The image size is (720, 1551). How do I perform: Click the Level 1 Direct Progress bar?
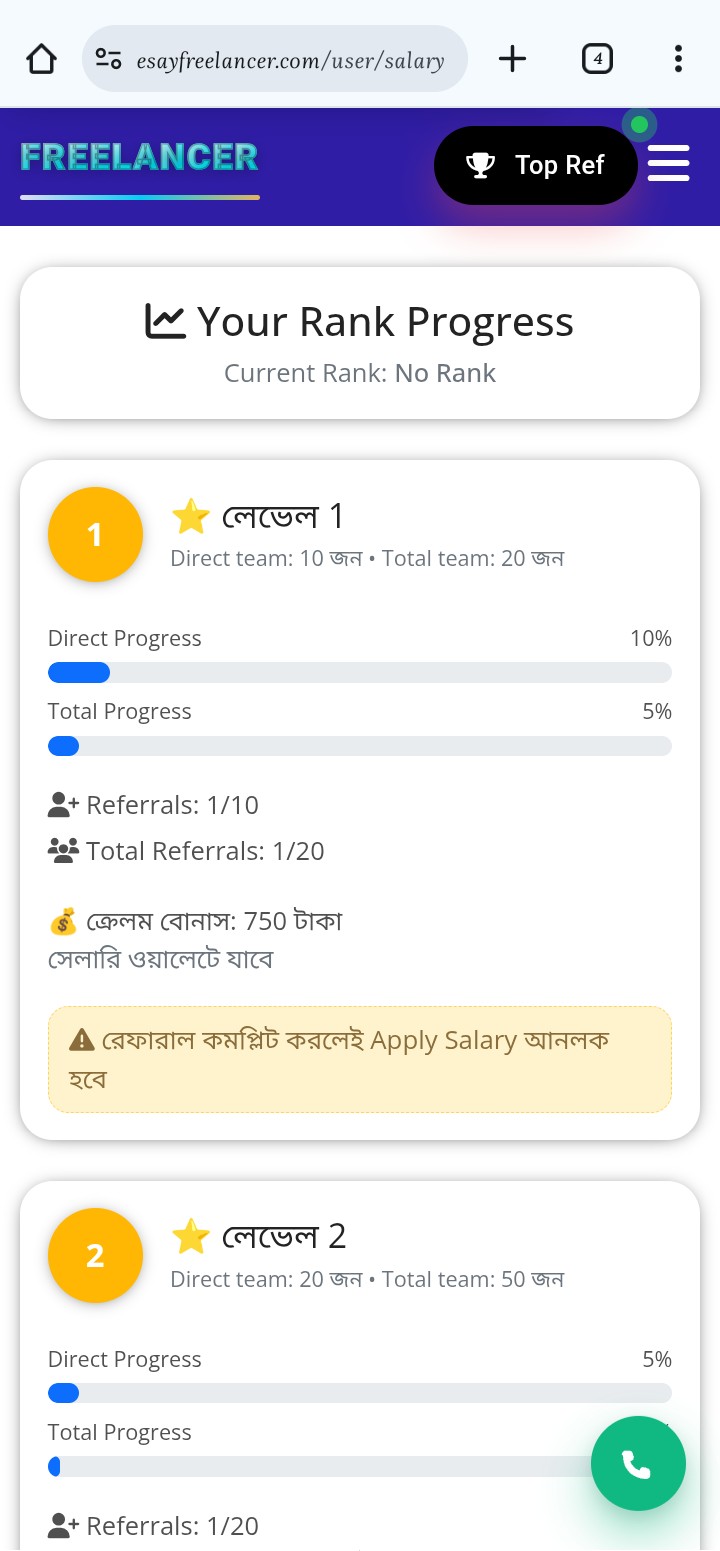tap(360, 673)
